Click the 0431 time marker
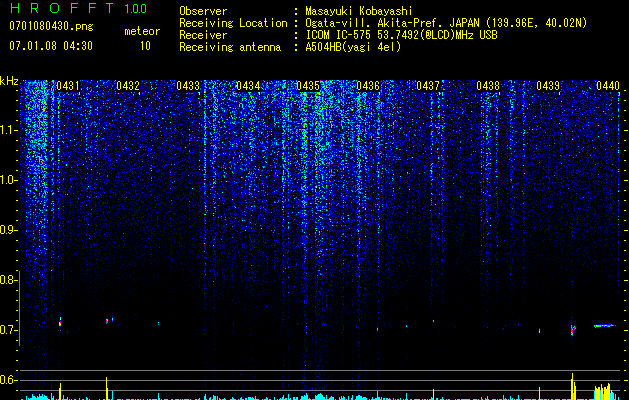Screen dimensions: 629x400 click(x=67, y=86)
